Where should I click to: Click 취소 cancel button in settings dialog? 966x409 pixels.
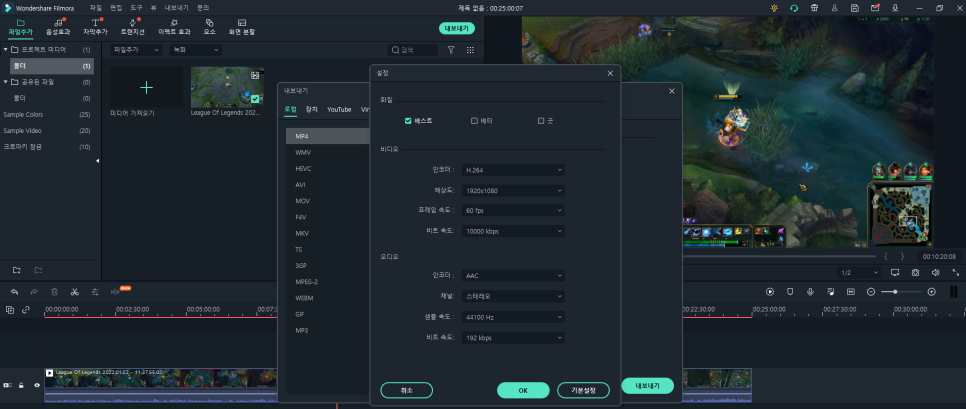(407, 390)
